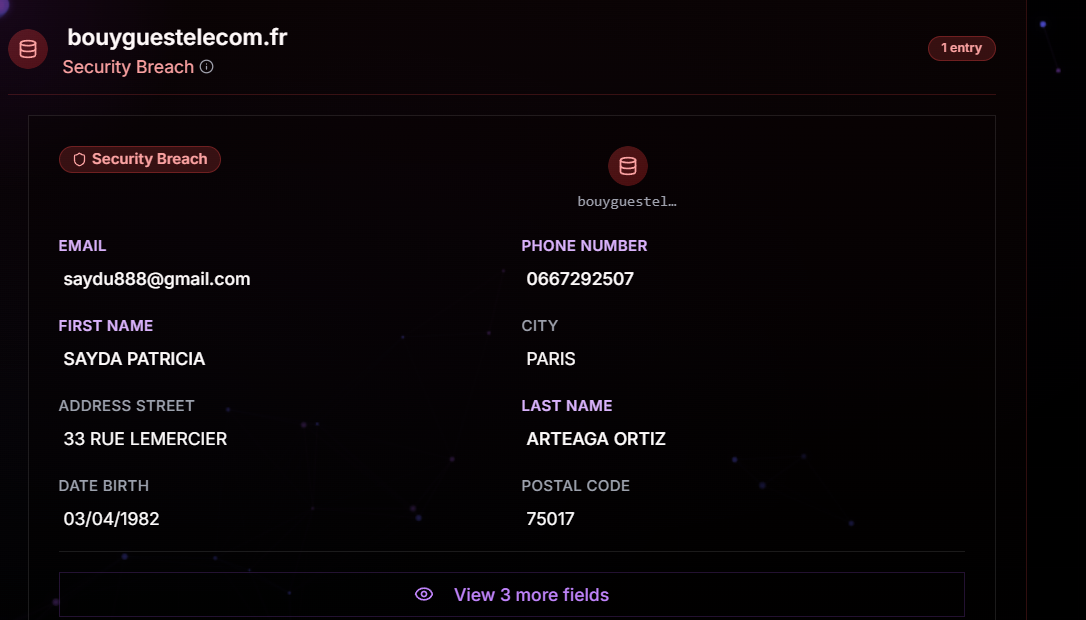The width and height of the screenshot is (1086, 620).
Task: Click the database icon beside bouyguestelecom.fr heading
Action: coord(28,50)
